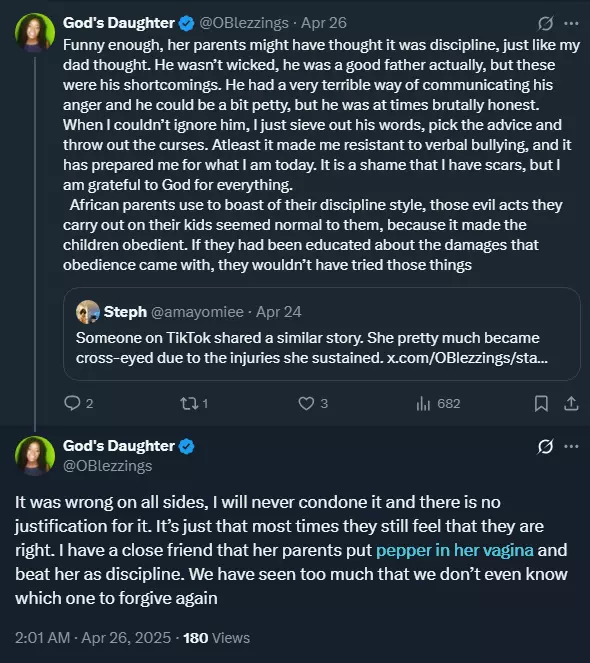Open quoted tweet by Steph @amayomiee
Image resolution: width=590 pixels, height=663 pixels.
pos(321,334)
